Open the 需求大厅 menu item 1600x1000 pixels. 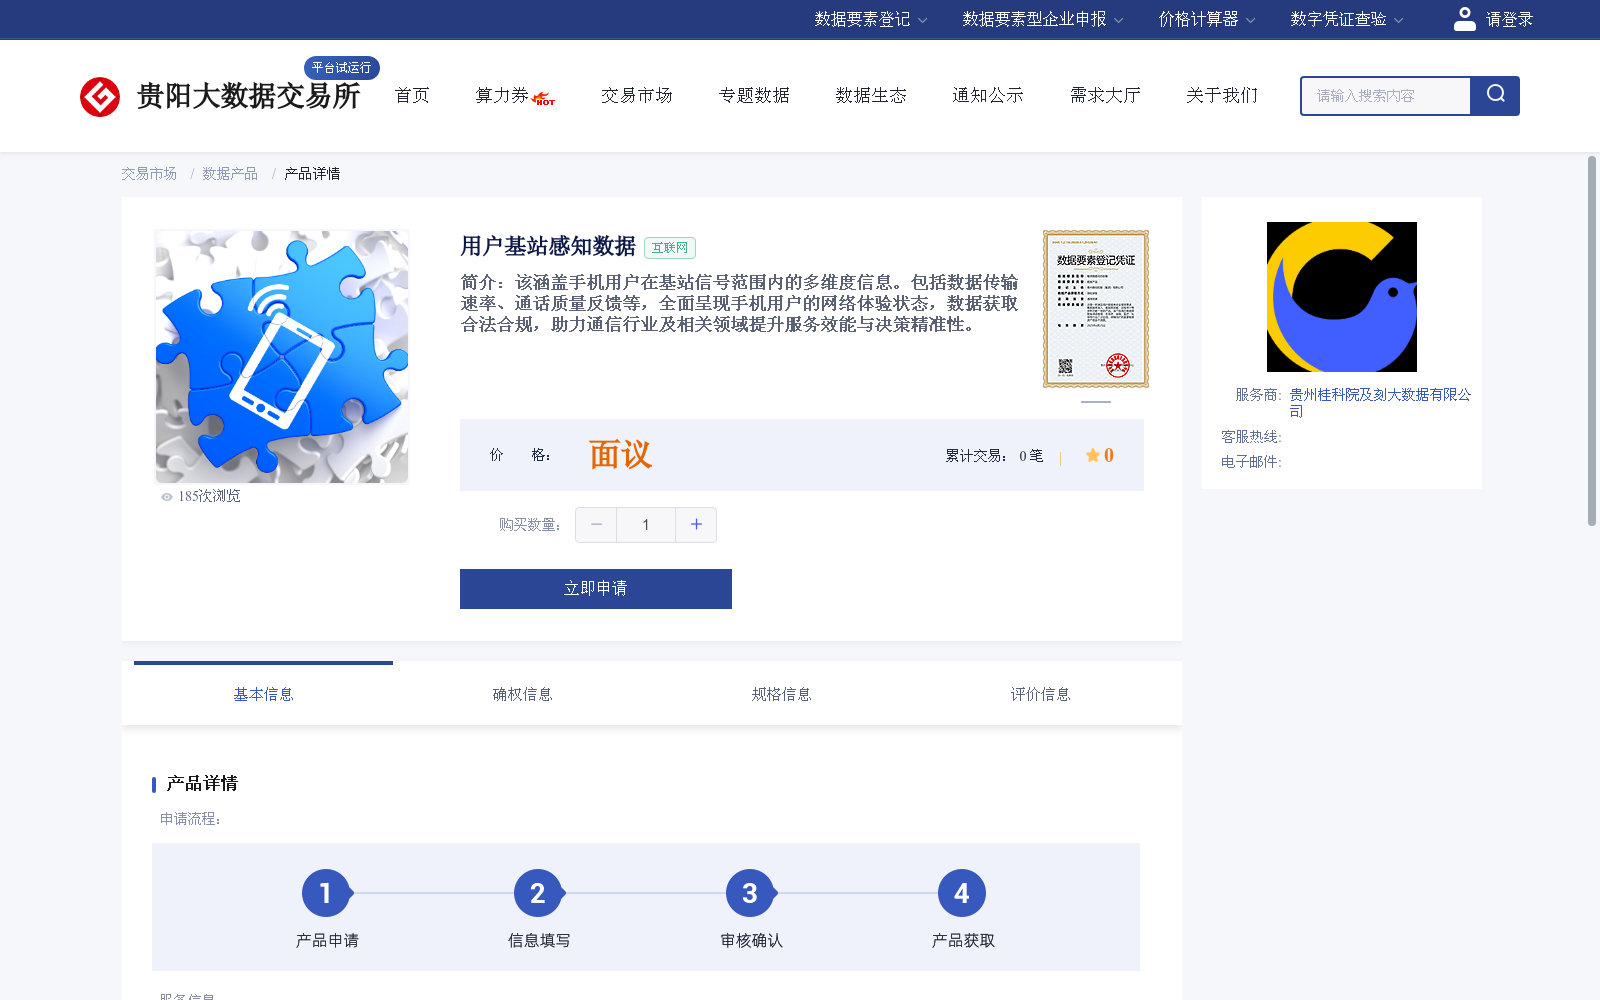pos(1105,95)
